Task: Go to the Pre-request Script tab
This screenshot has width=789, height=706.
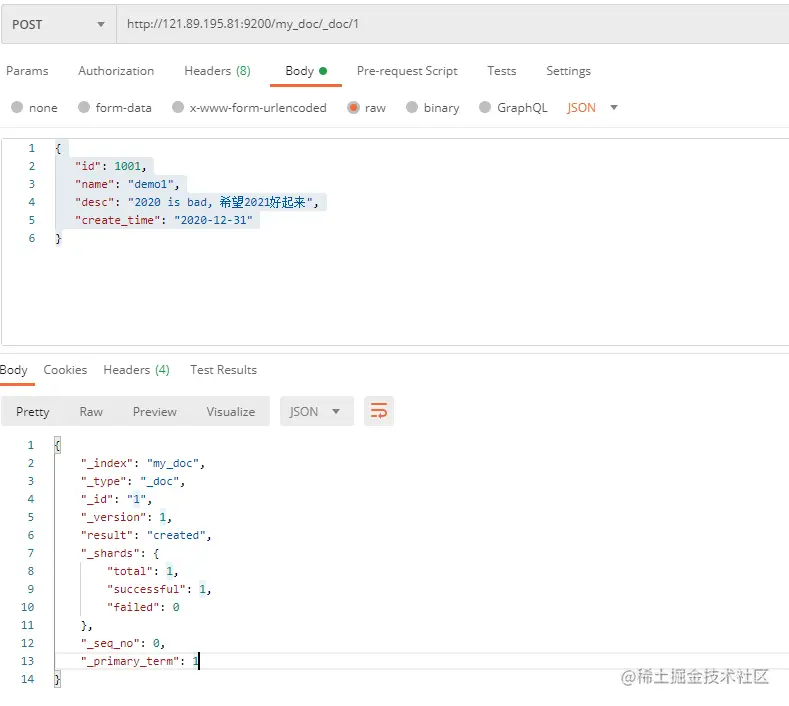Action: coord(407,71)
